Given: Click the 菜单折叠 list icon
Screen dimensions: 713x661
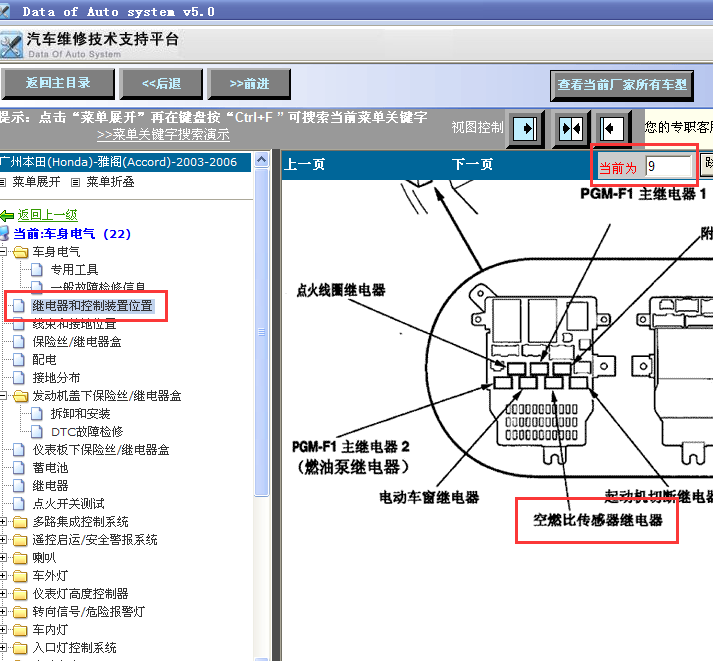Looking at the screenshot, I should coord(75,182).
